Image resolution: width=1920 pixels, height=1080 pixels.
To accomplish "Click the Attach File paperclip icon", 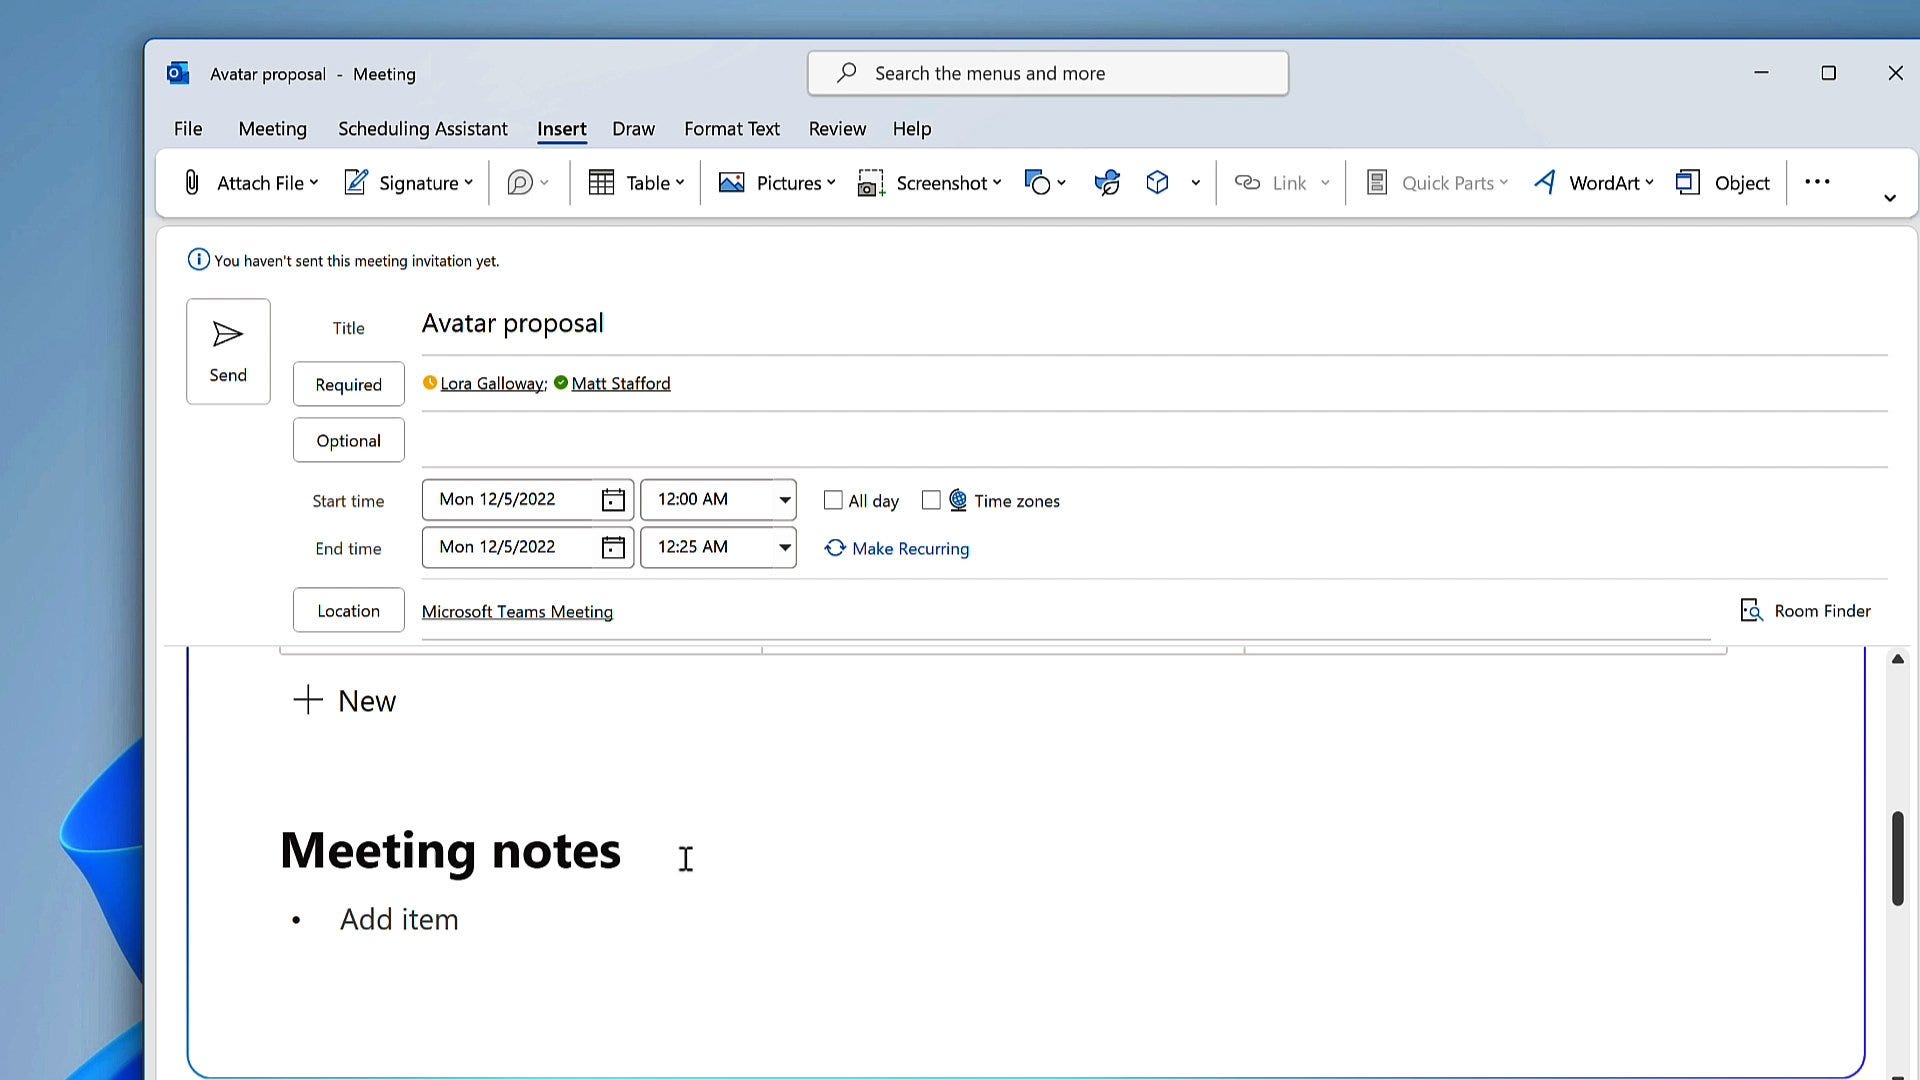I will 192,183.
